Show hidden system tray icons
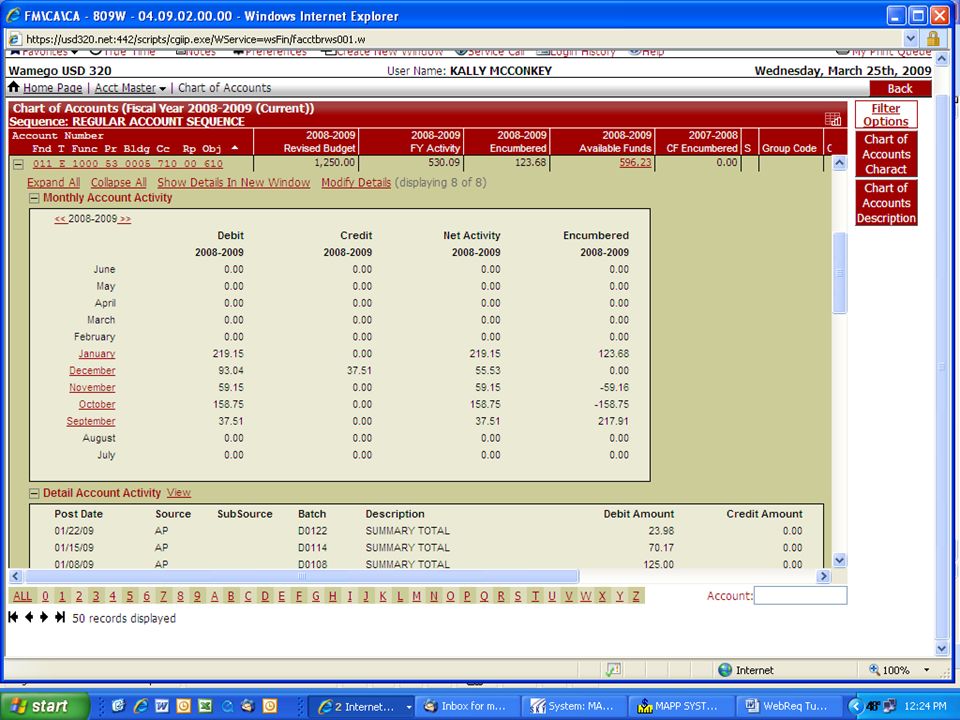The height and width of the screenshot is (720, 960). pyautogui.click(x=855, y=706)
